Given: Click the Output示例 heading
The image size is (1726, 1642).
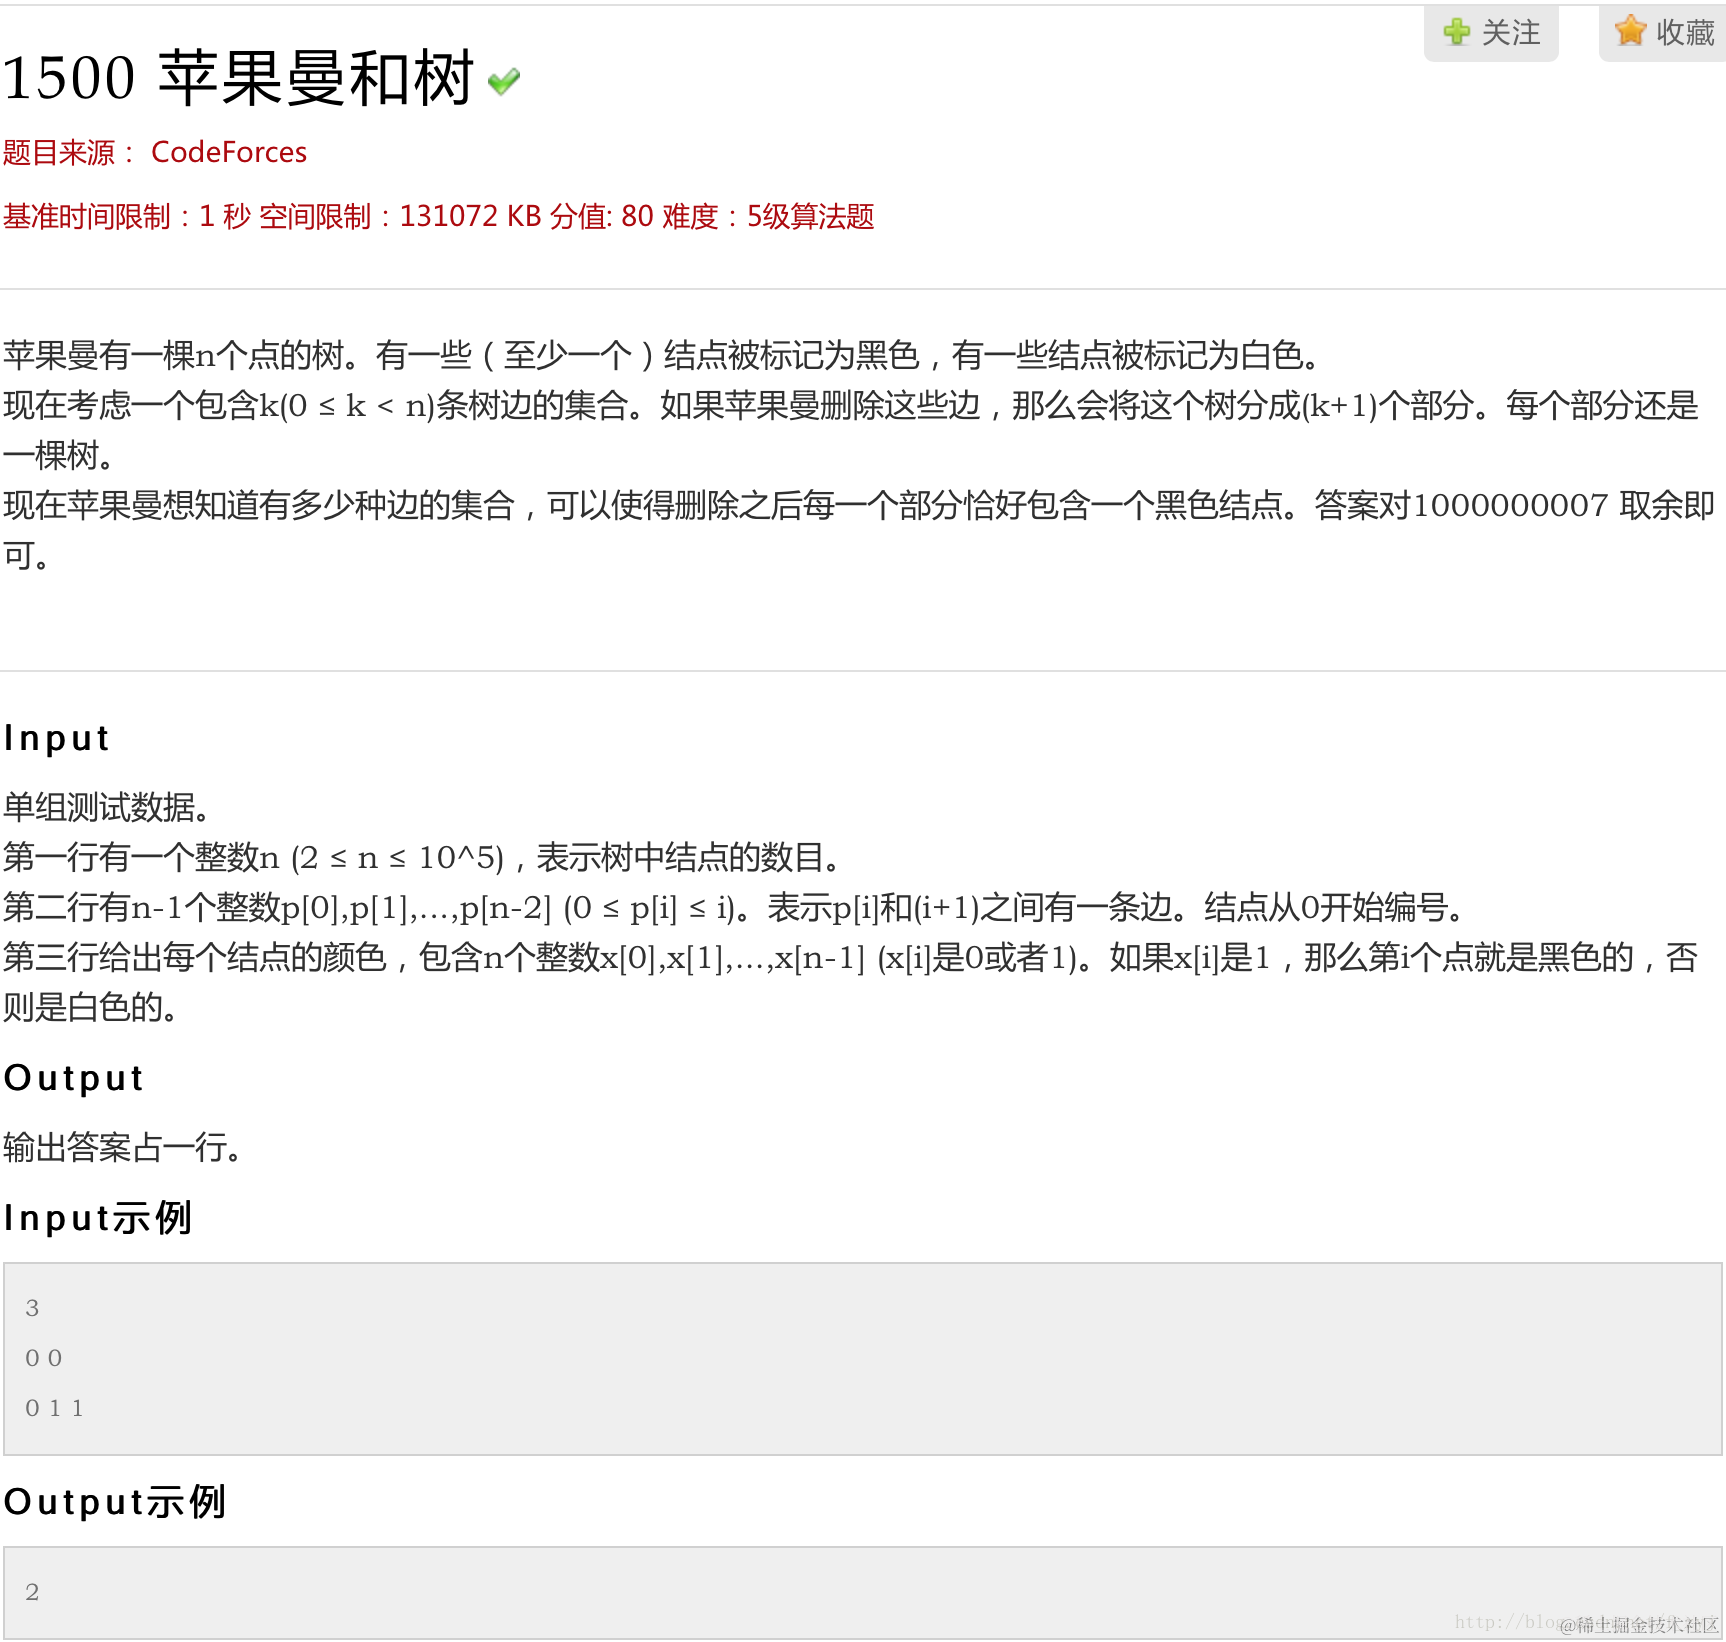Looking at the screenshot, I should point(115,1502).
